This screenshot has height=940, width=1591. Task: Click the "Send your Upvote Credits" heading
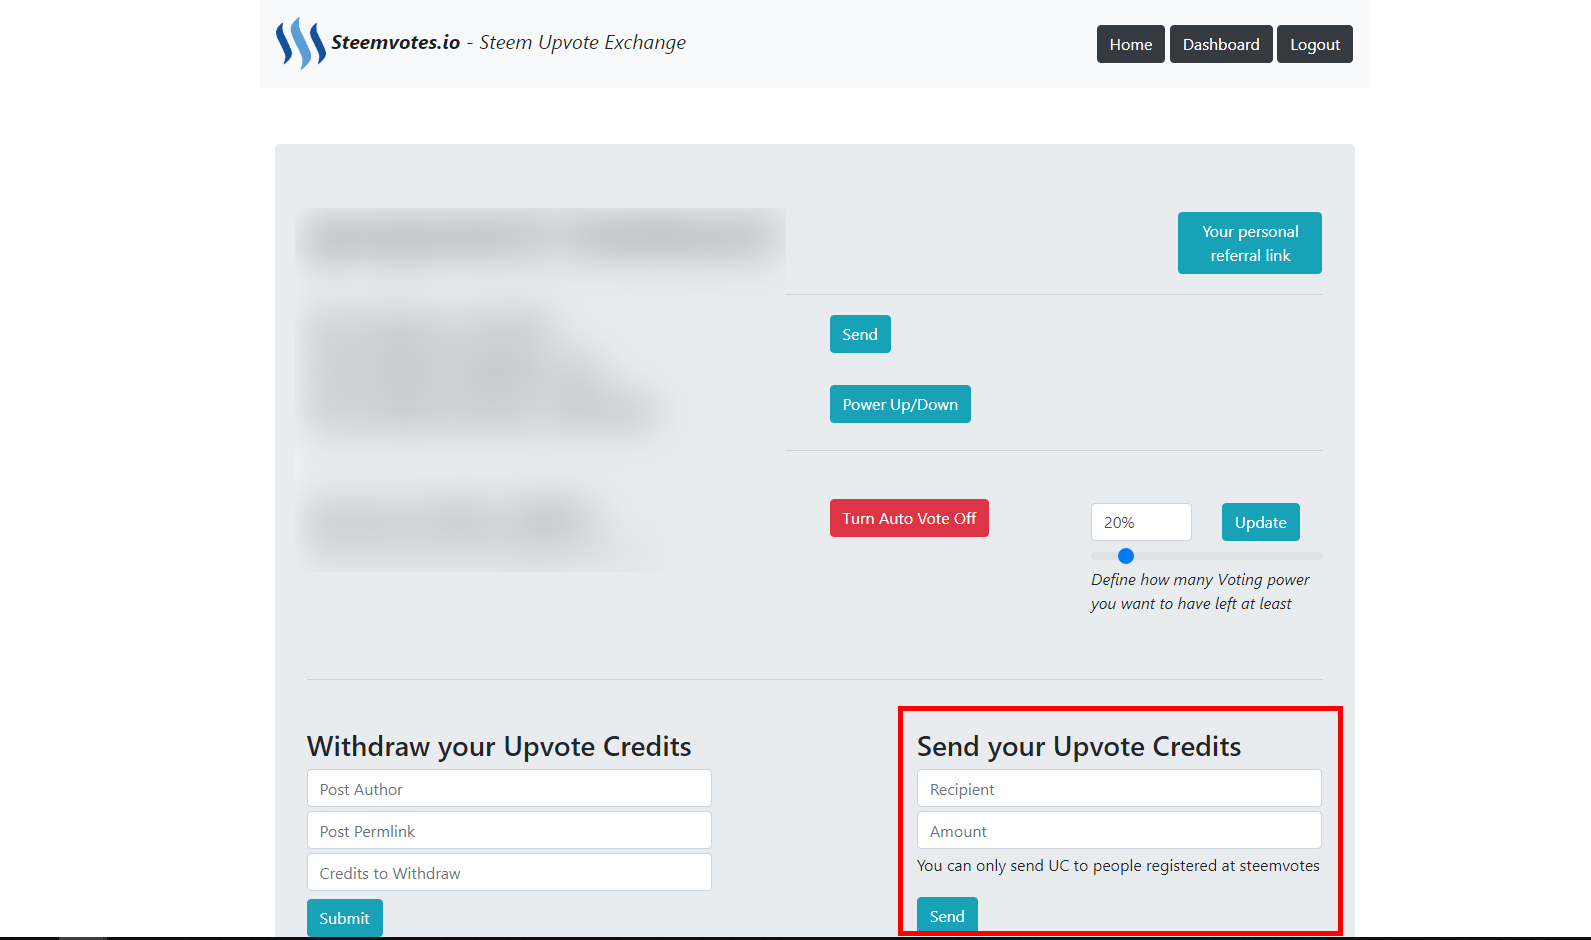[1079, 747]
